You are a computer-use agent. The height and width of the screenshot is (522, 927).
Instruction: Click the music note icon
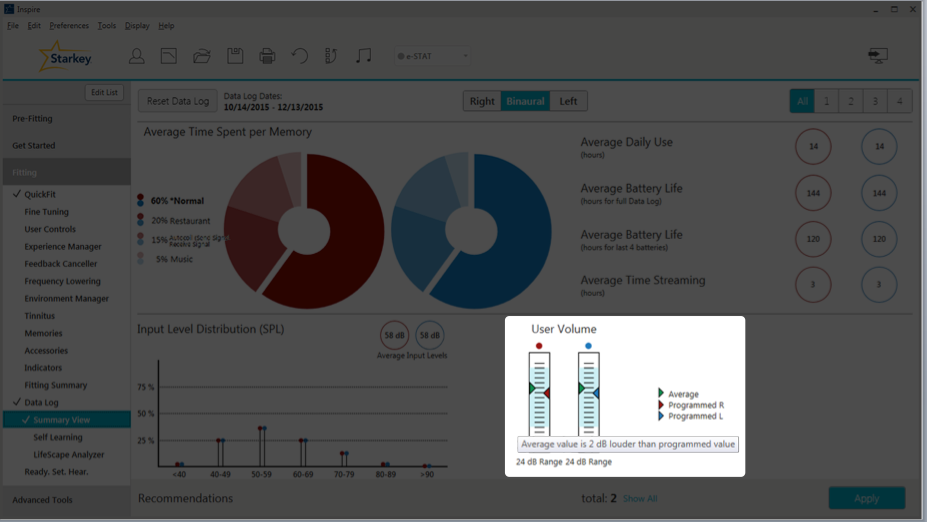[x=363, y=56]
